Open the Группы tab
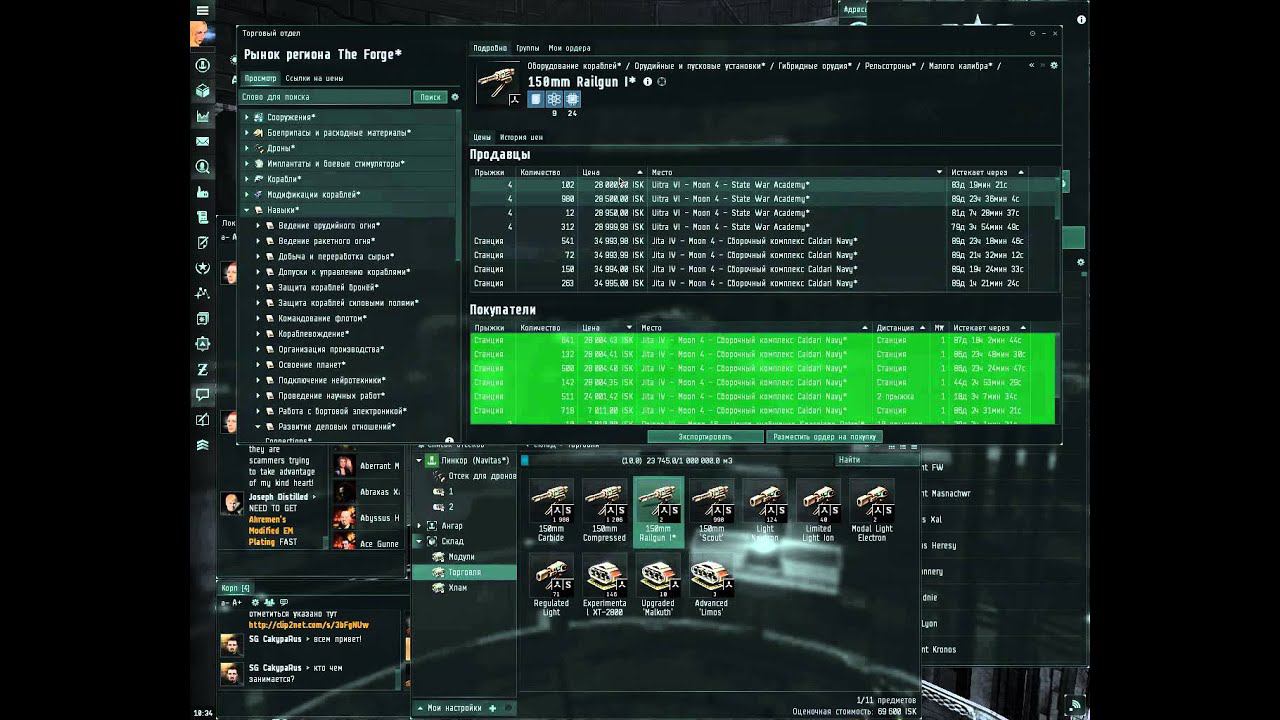Screen dimensions: 1280x720 (x=528, y=48)
